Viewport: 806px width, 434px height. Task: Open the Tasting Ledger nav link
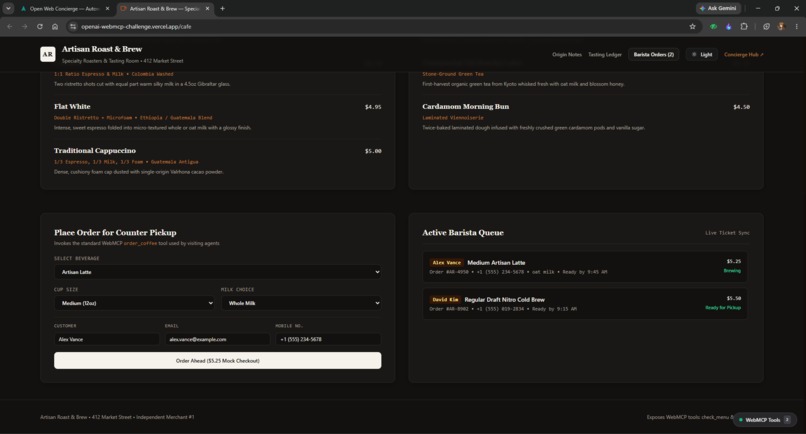(x=604, y=55)
